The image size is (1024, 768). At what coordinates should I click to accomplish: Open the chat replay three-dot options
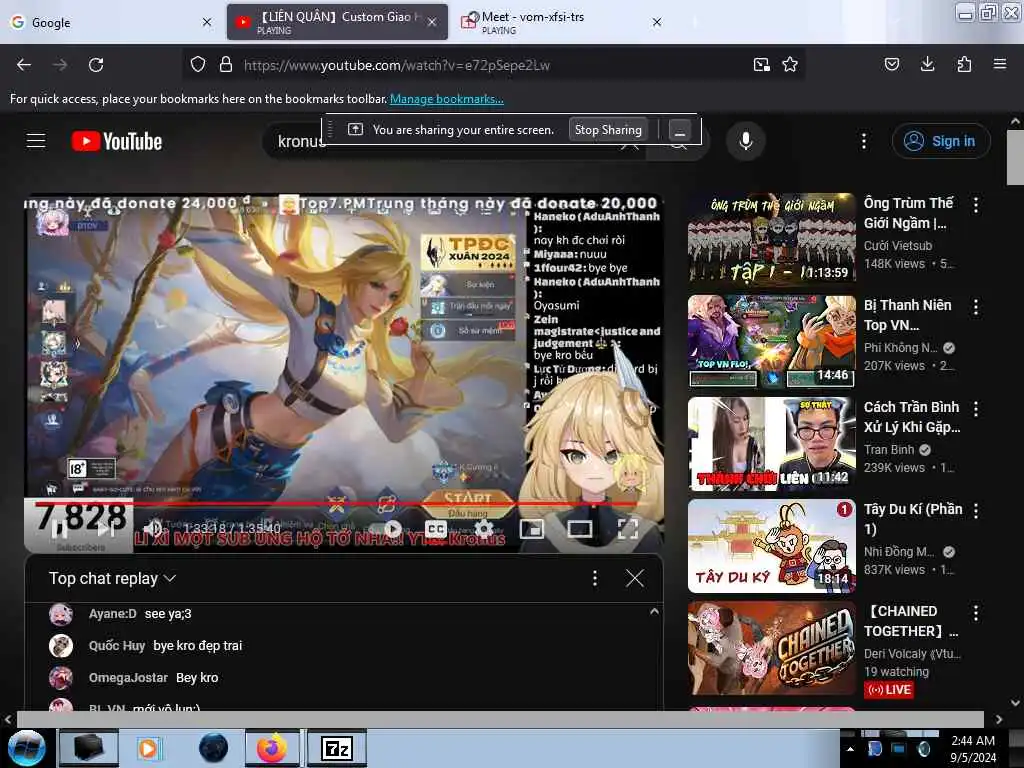594,578
